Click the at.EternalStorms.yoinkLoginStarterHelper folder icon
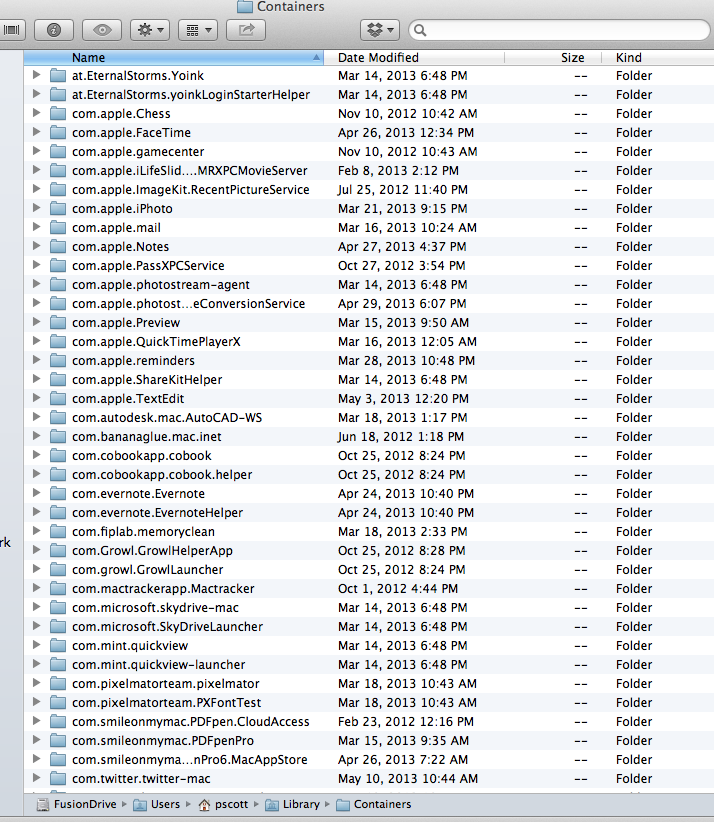The height and width of the screenshot is (822, 714). (58, 95)
